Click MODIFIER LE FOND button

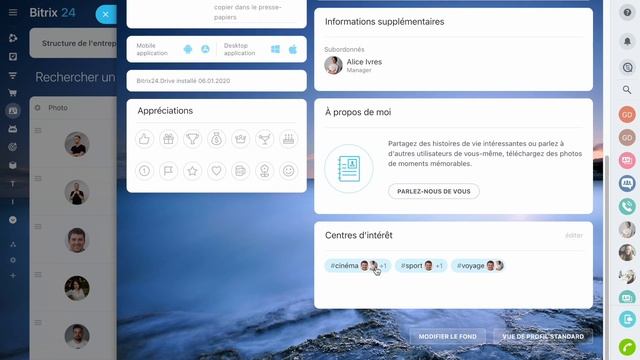pos(447,337)
